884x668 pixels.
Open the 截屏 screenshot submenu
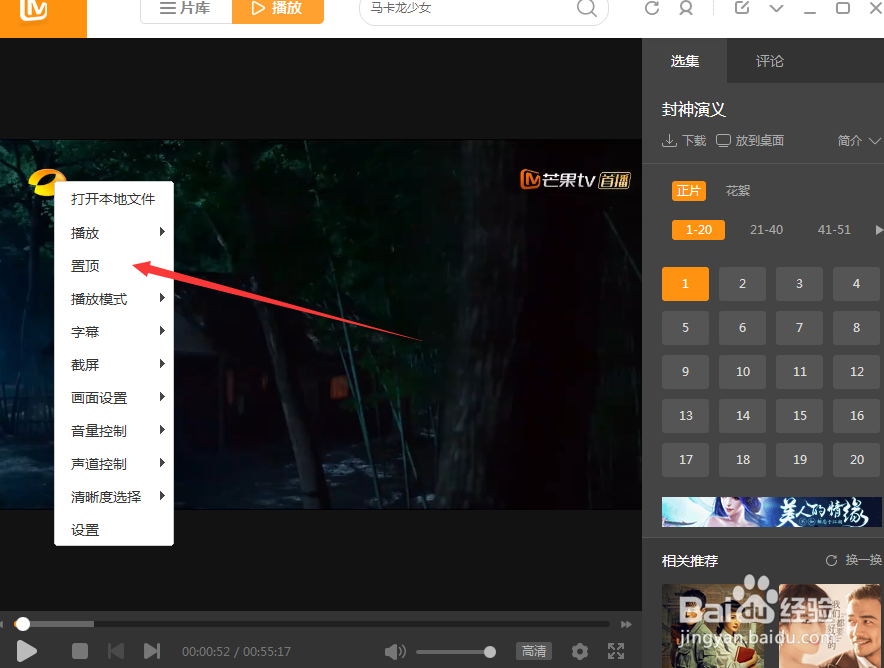(x=113, y=365)
